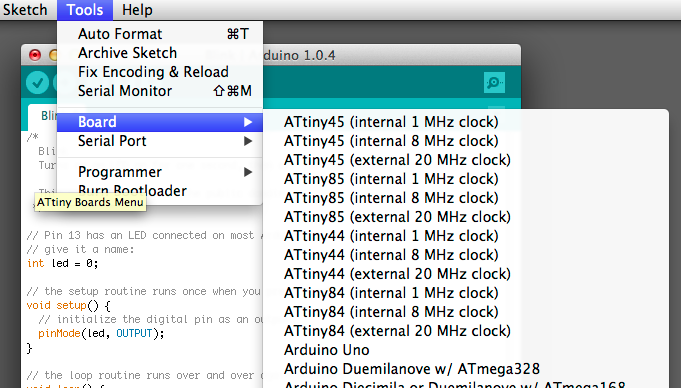Screen dimensions: 681x388
Task: Select ATtiny45 (internal 8 MHz clock) board
Action: click(x=466, y=141)
